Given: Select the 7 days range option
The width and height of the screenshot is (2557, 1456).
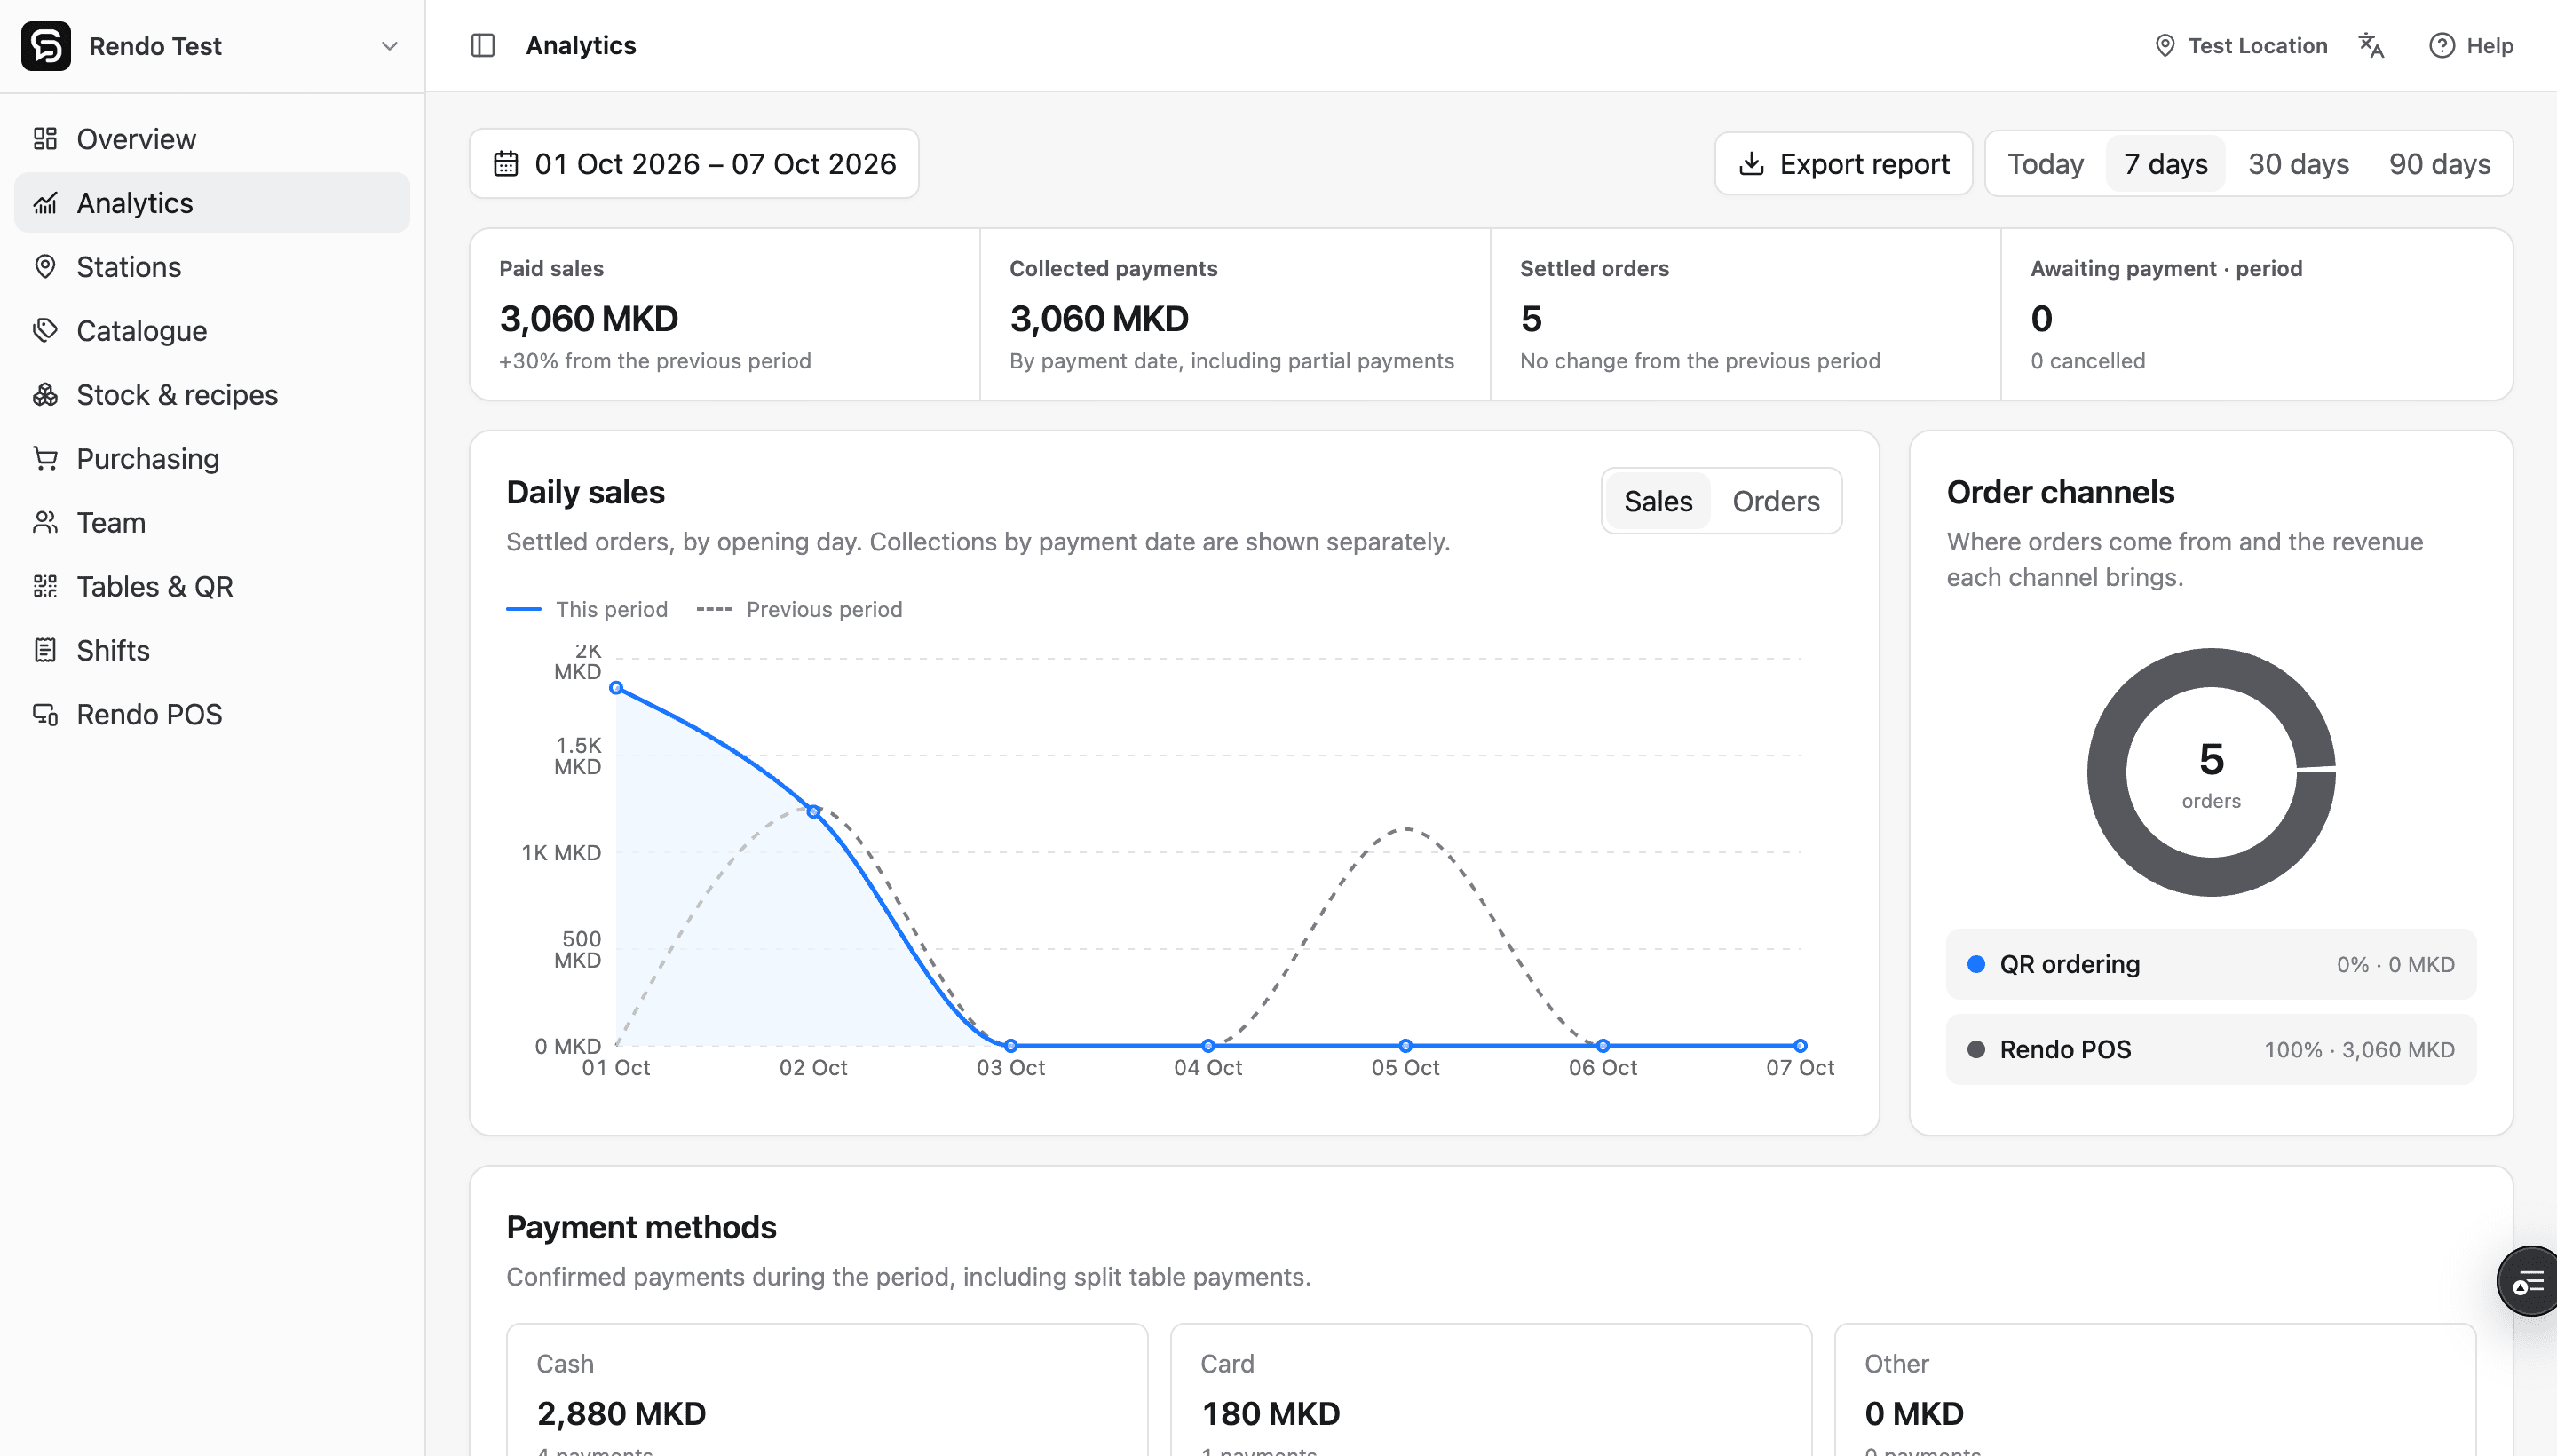Looking at the screenshot, I should coord(2165,164).
